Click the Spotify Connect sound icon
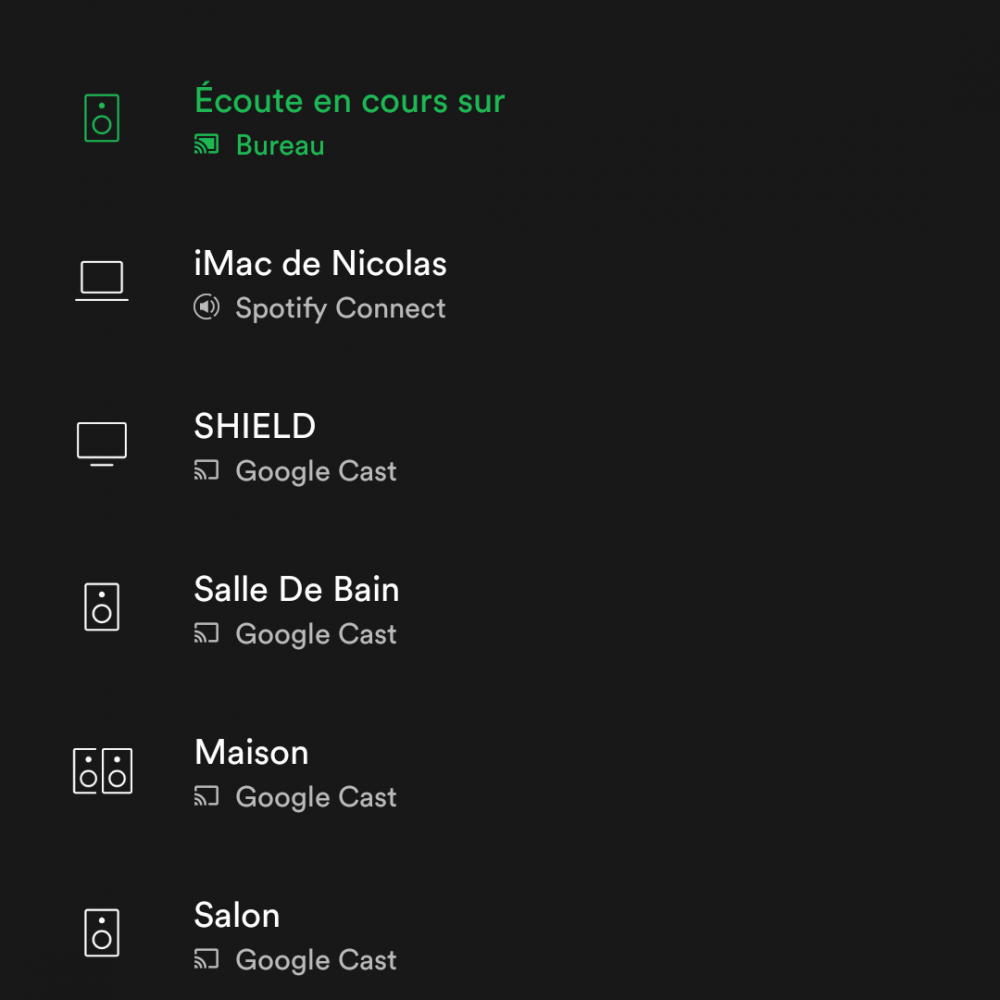This screenshot has height=1000, width=1000. point(207,307)
